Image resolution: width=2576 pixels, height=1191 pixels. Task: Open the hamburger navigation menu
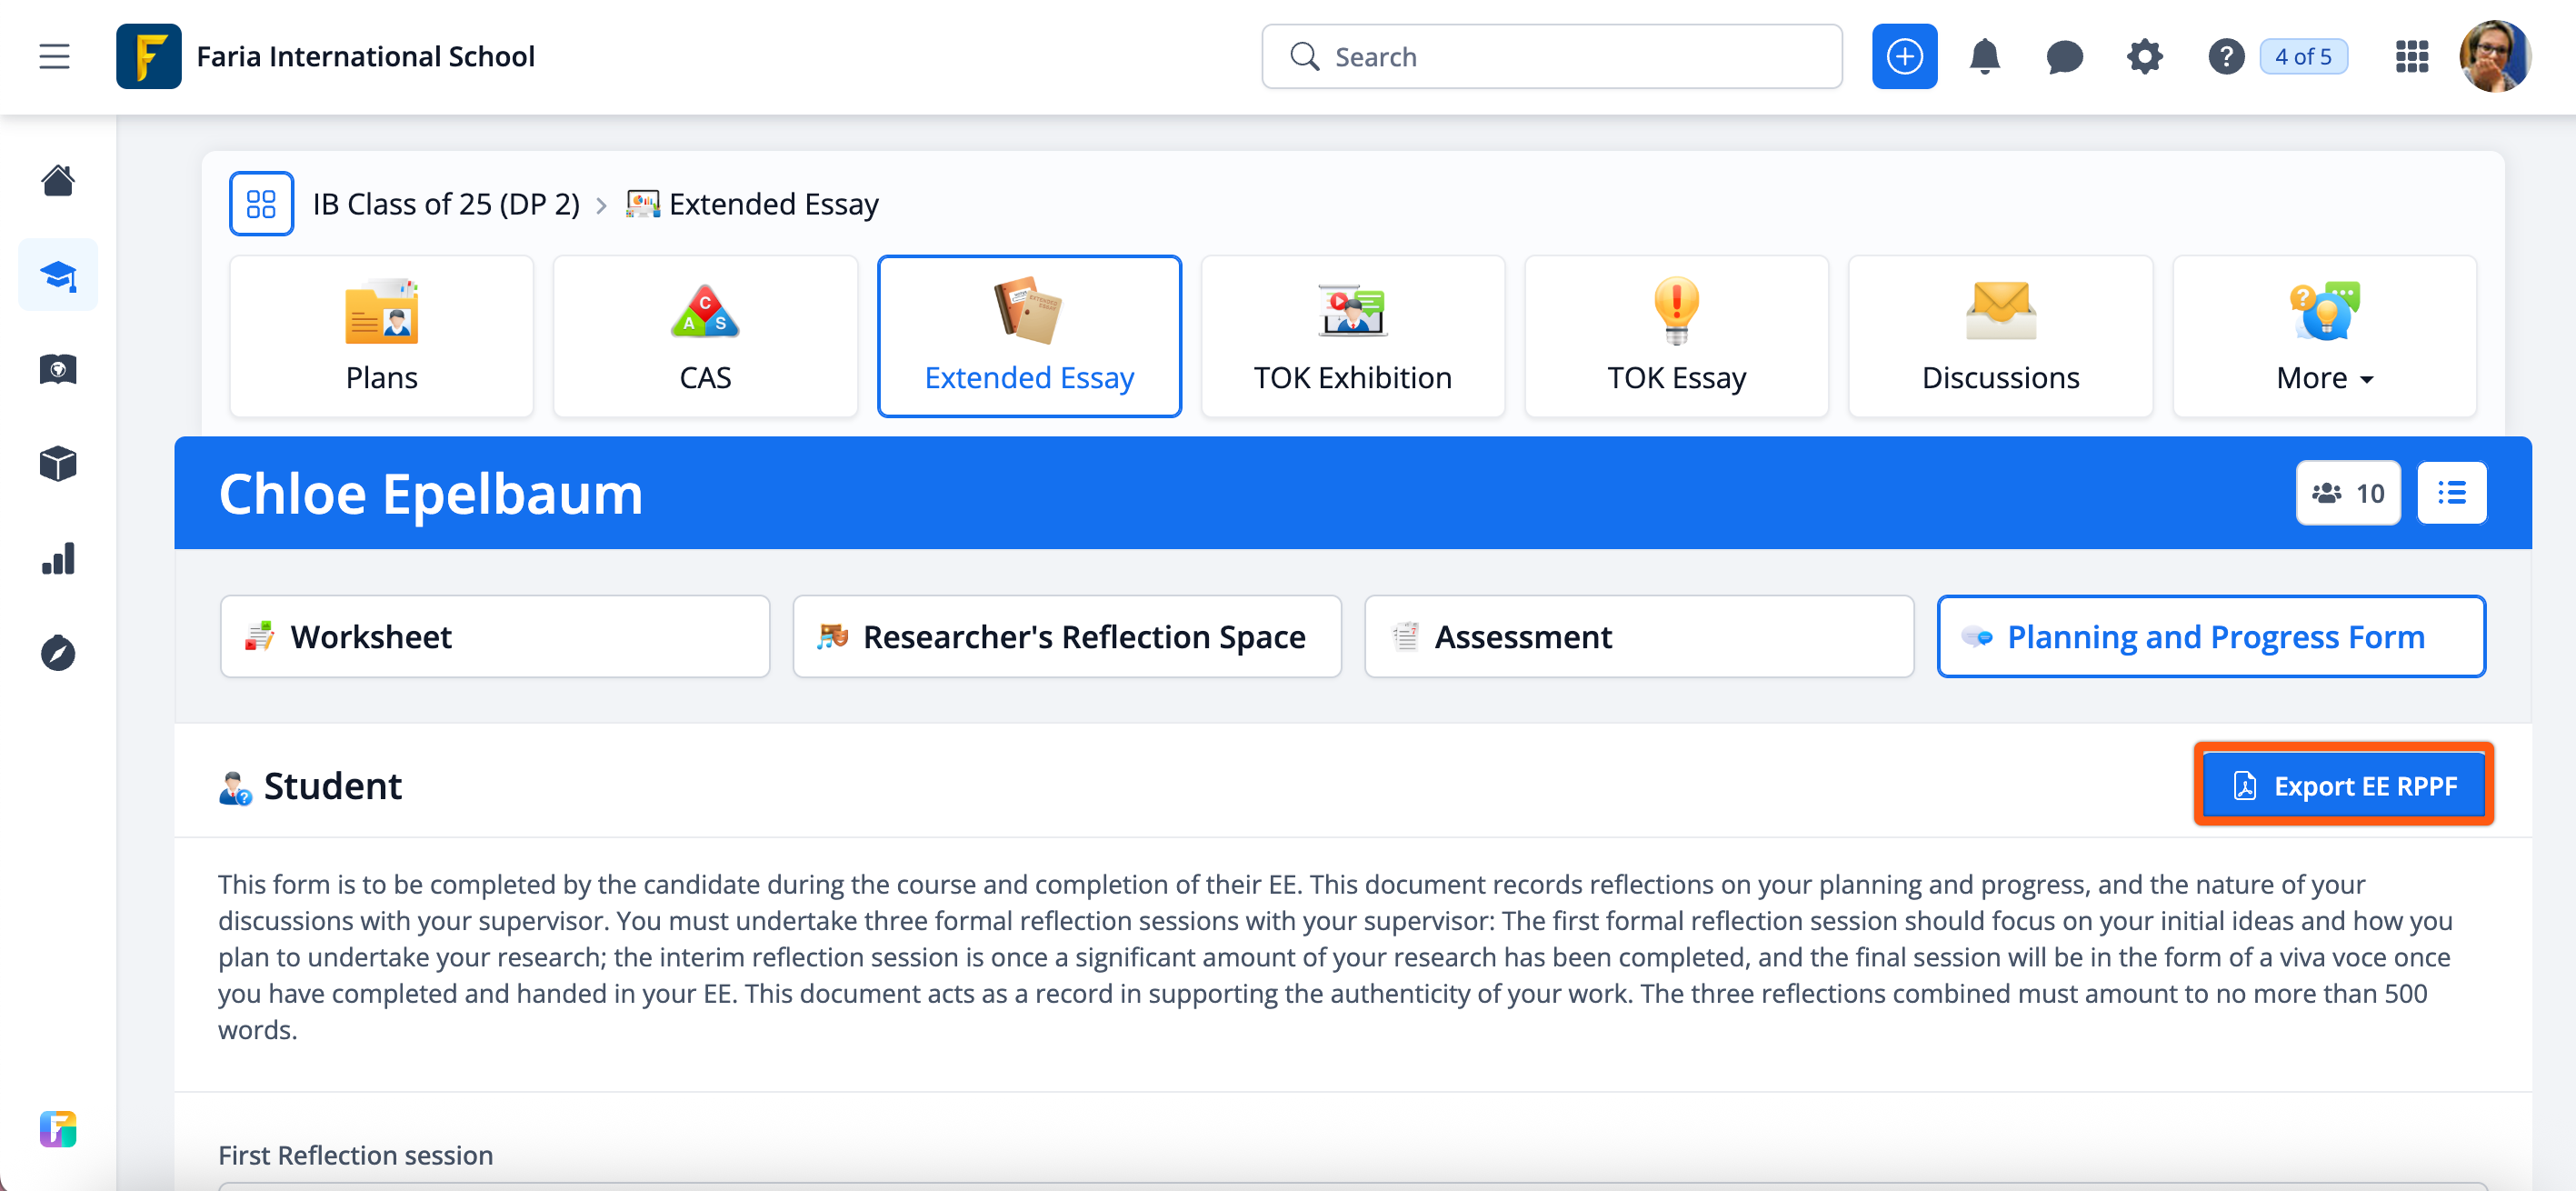click(x=54, y=57)
